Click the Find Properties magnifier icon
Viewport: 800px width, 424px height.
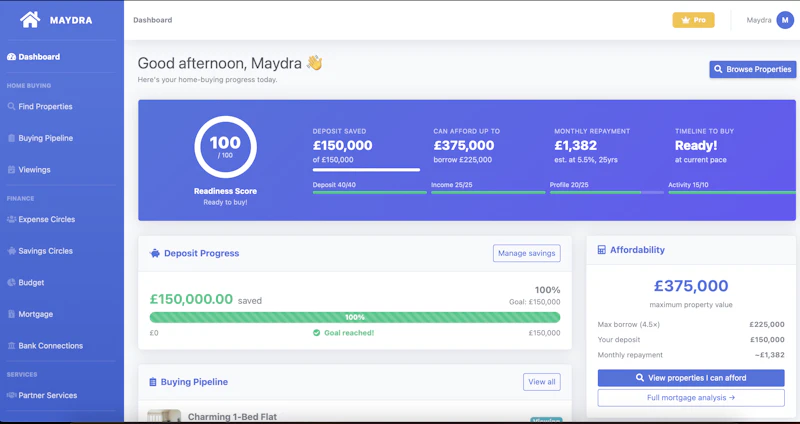[x=11, y=107]
